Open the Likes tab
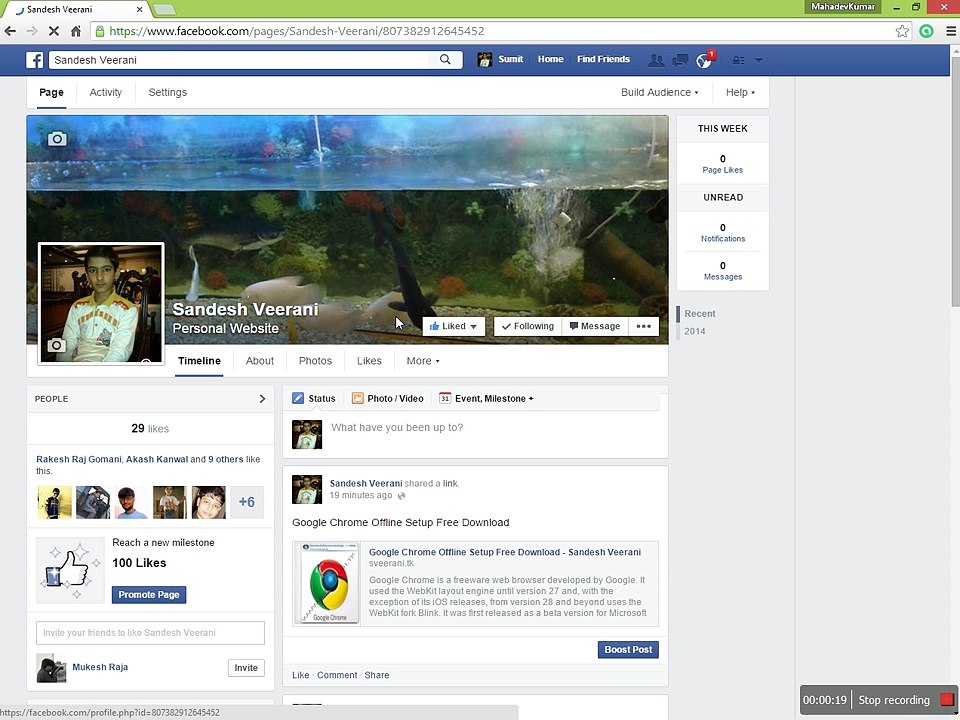 click(369, 361)
